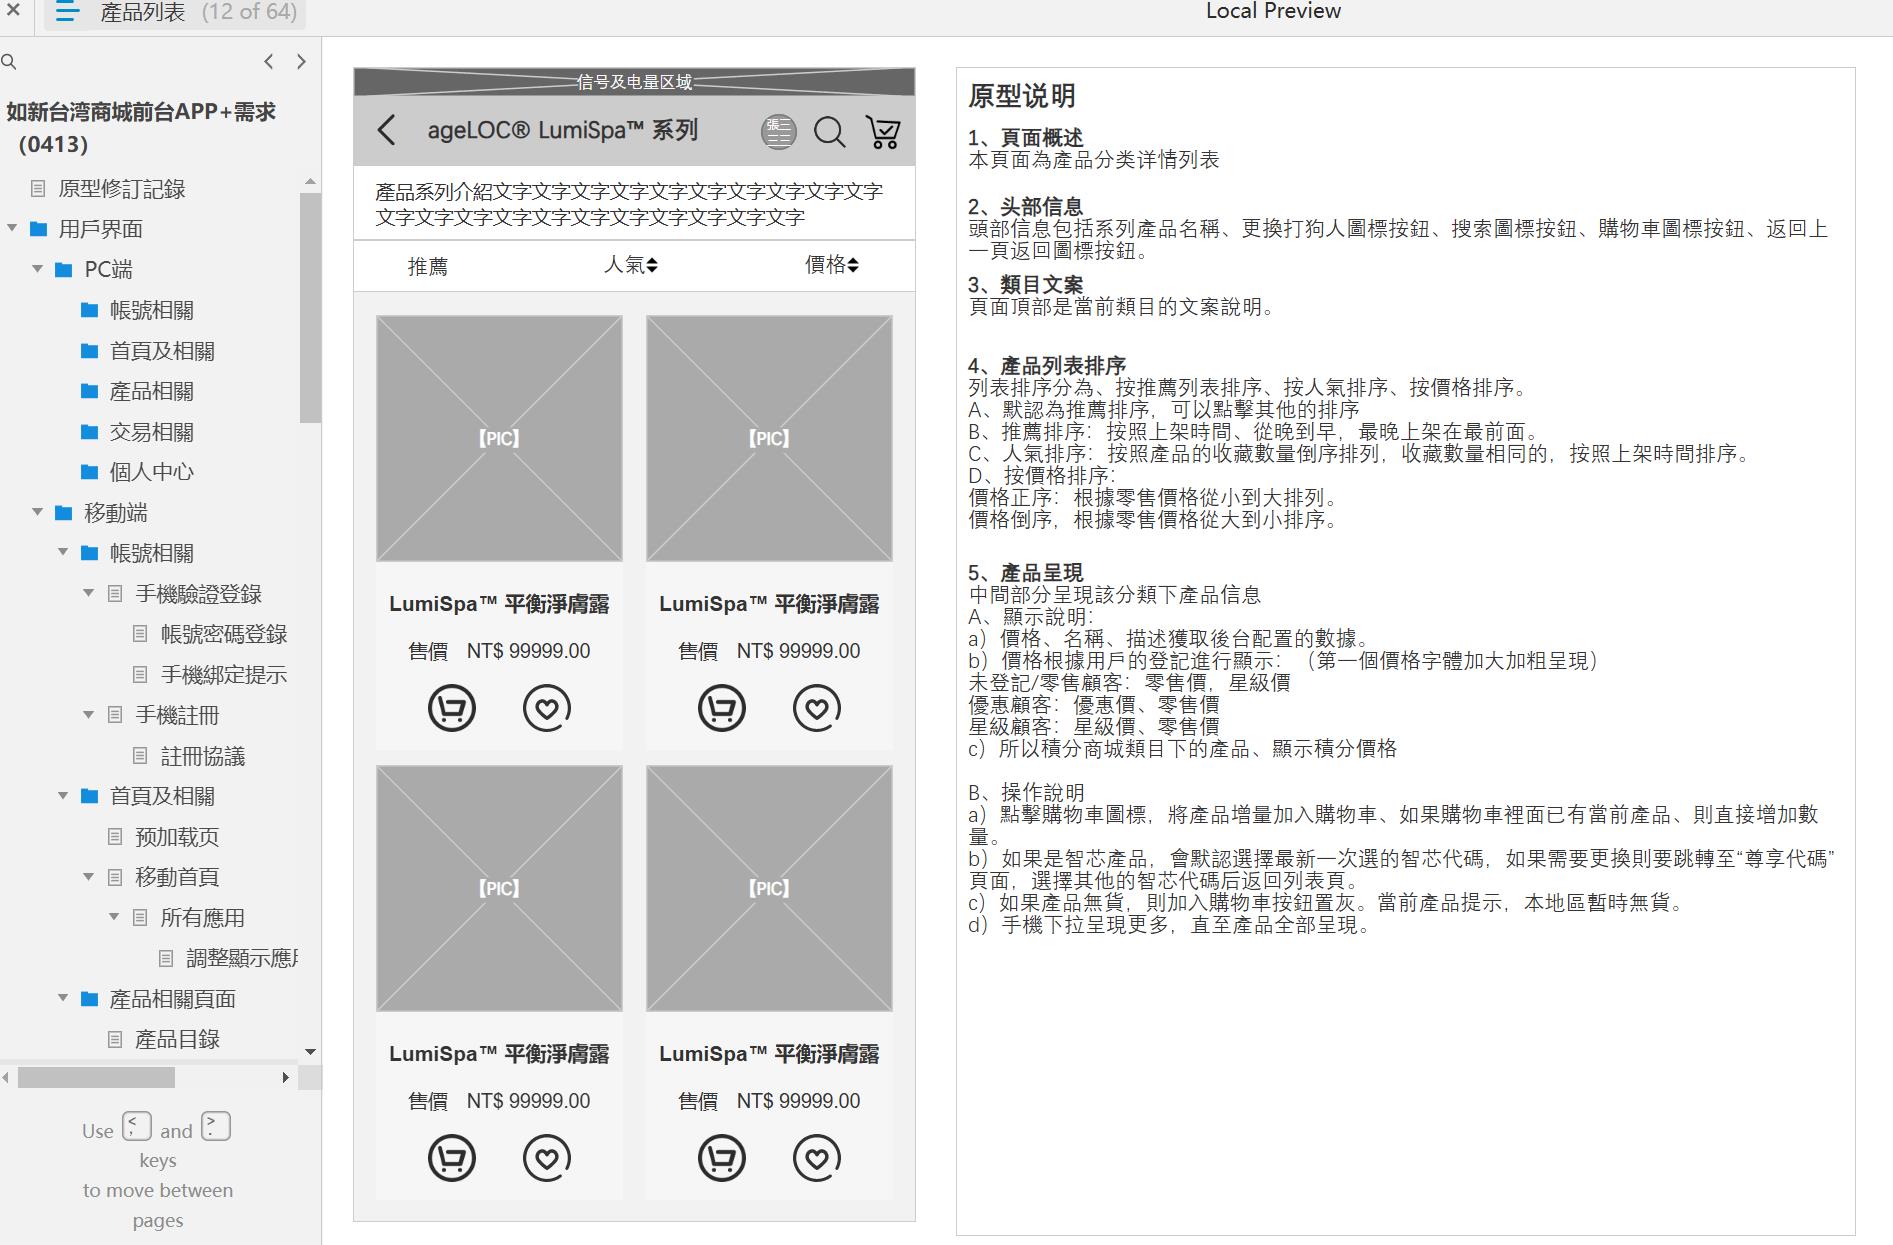Tap the back arrow in the app header
The width and height of the screenshot is (1893, 1245).
click(387, 130)
